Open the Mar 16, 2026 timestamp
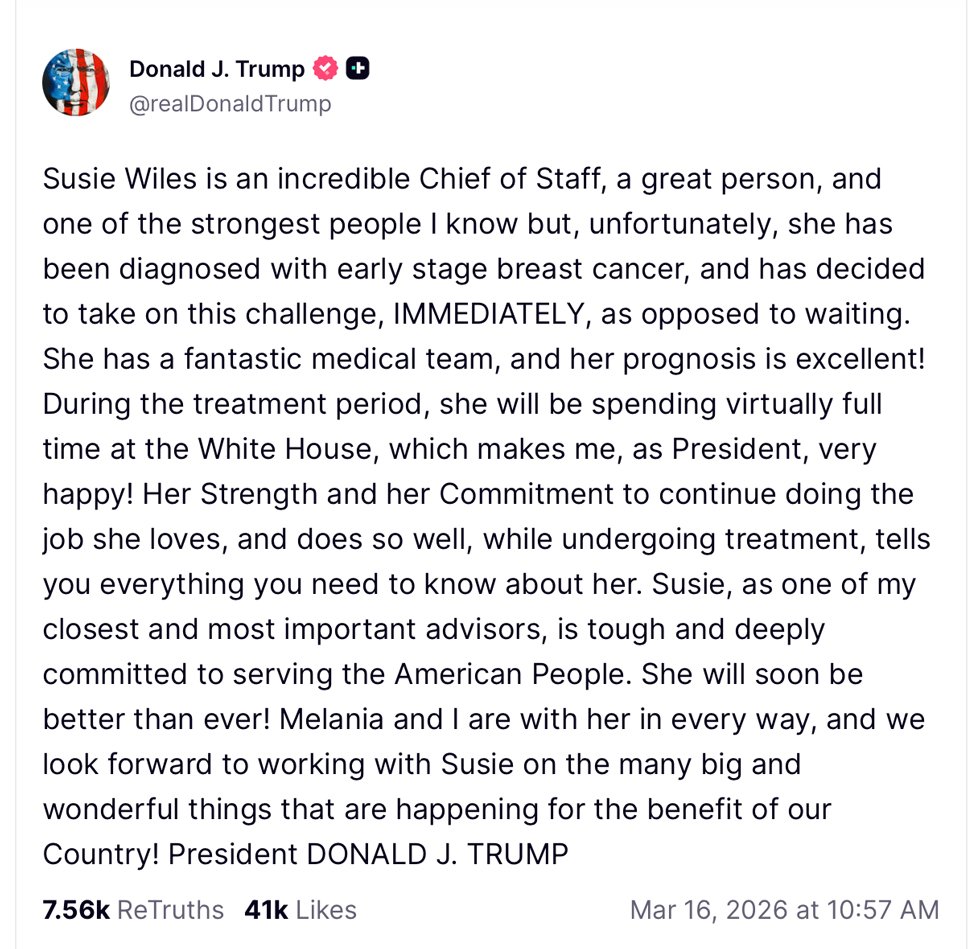 click(x=784, y=910)
